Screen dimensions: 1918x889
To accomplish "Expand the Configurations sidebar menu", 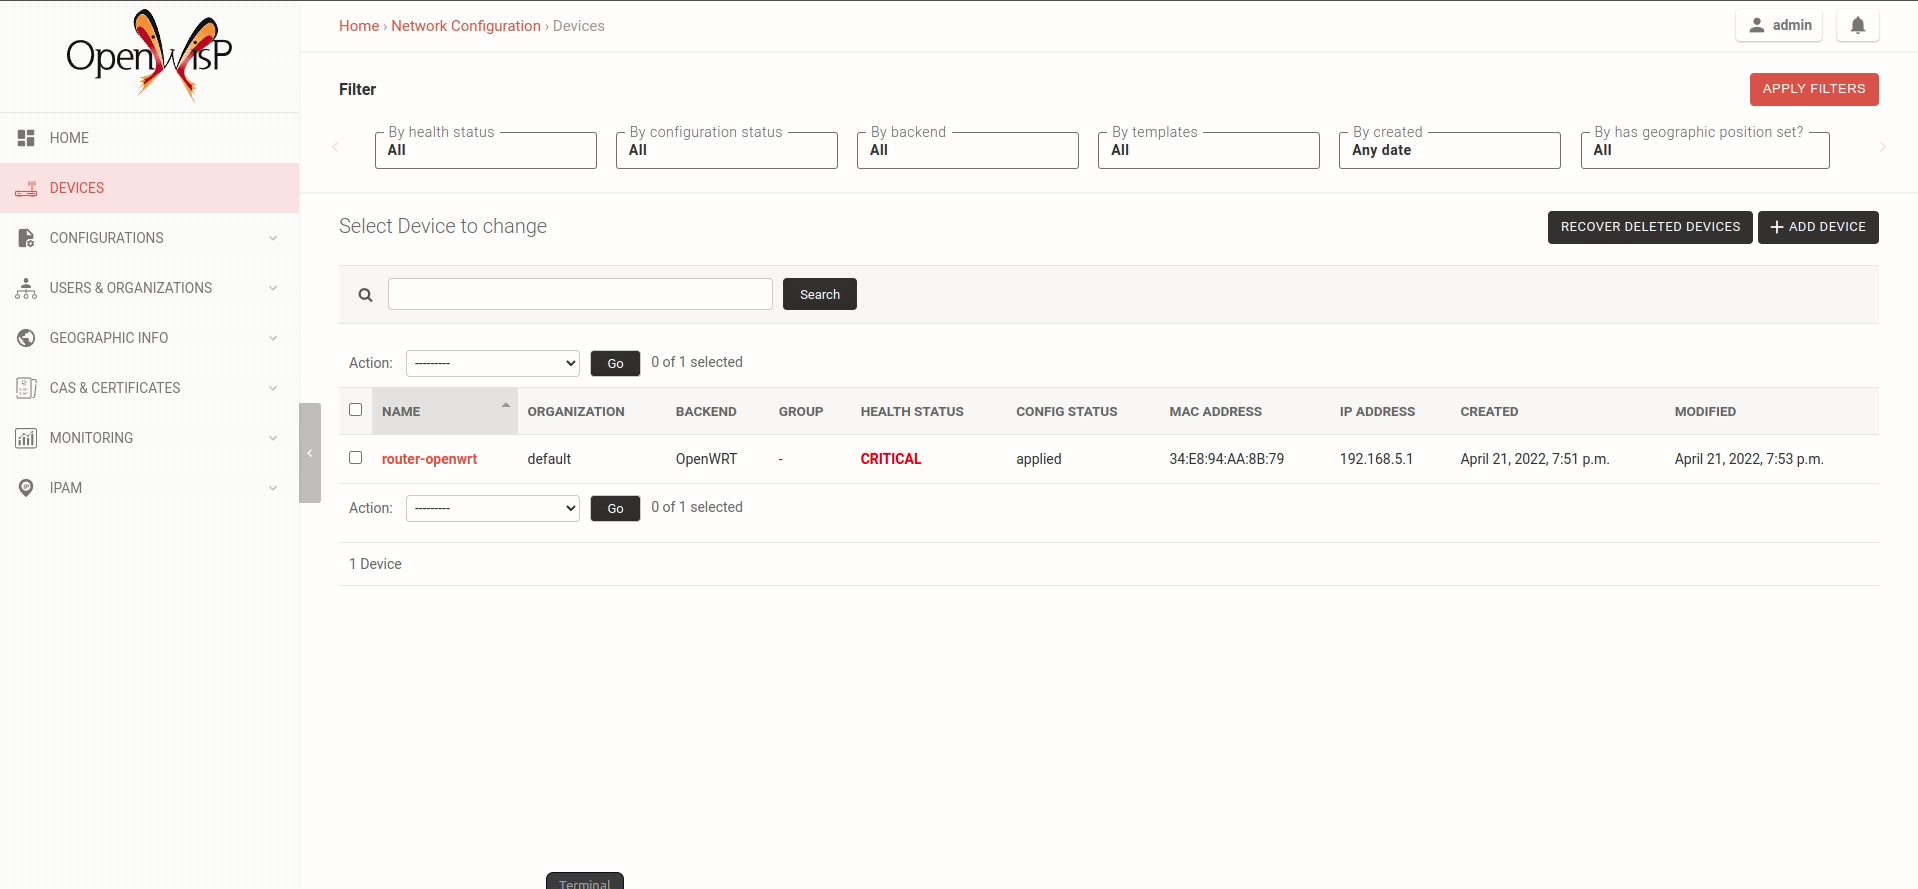I will coord(149,238).
